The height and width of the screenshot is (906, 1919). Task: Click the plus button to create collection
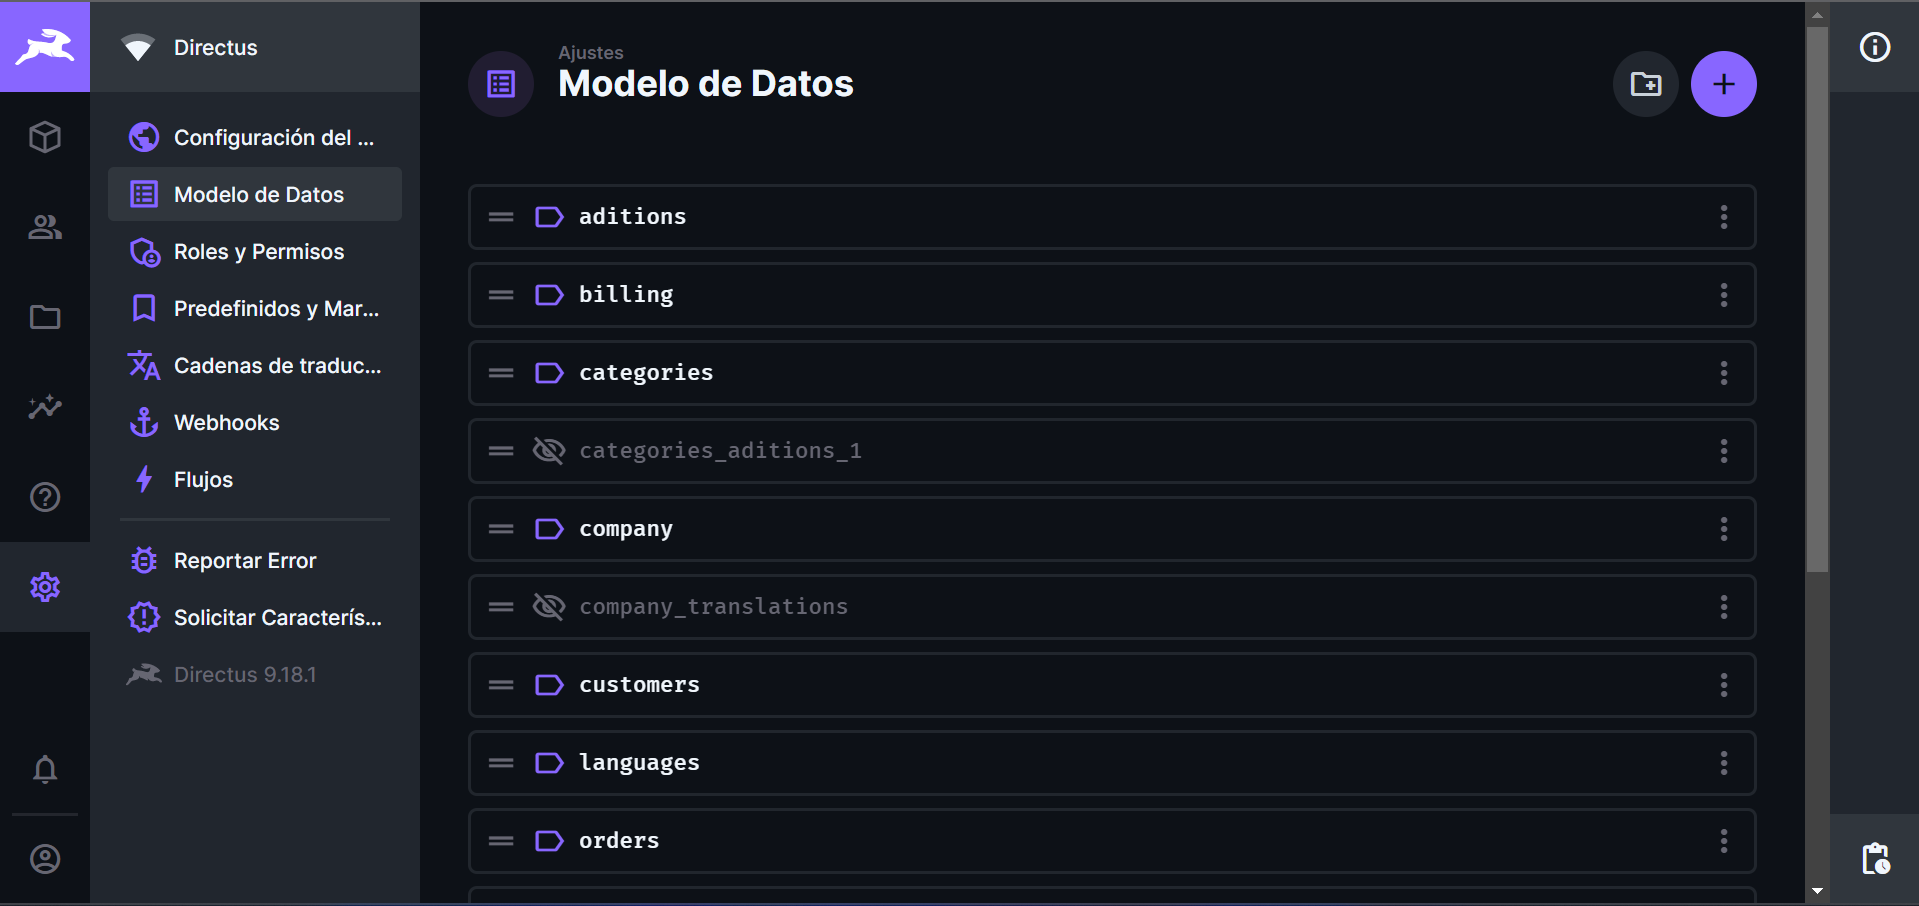(x=1723, y=84)
